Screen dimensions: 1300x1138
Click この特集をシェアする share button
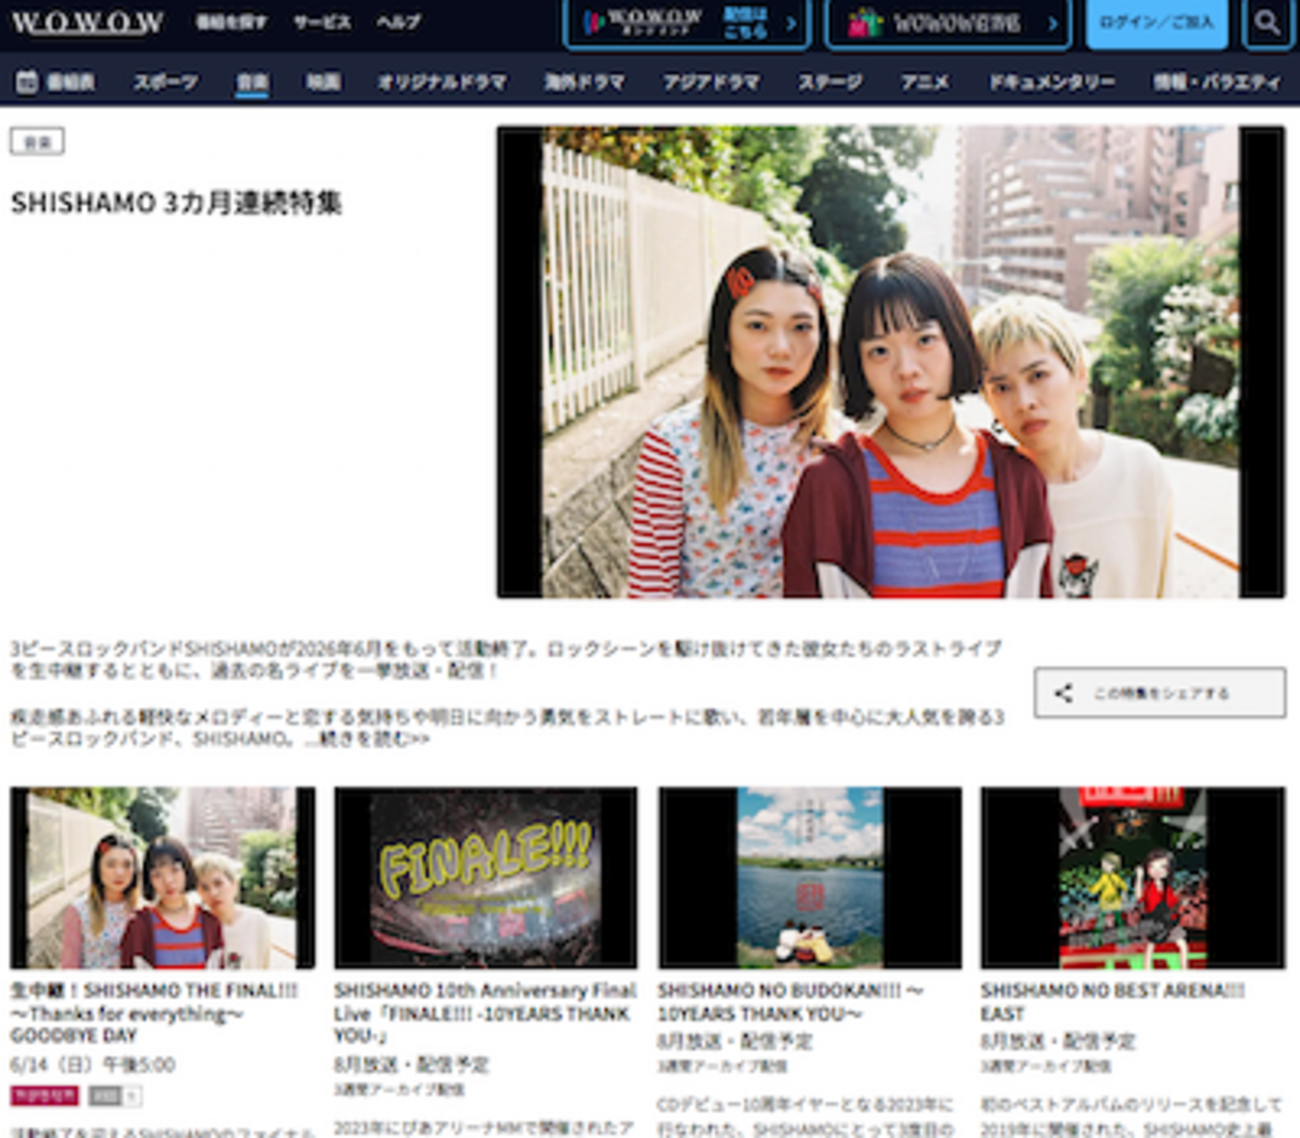tap(1160, 693)
